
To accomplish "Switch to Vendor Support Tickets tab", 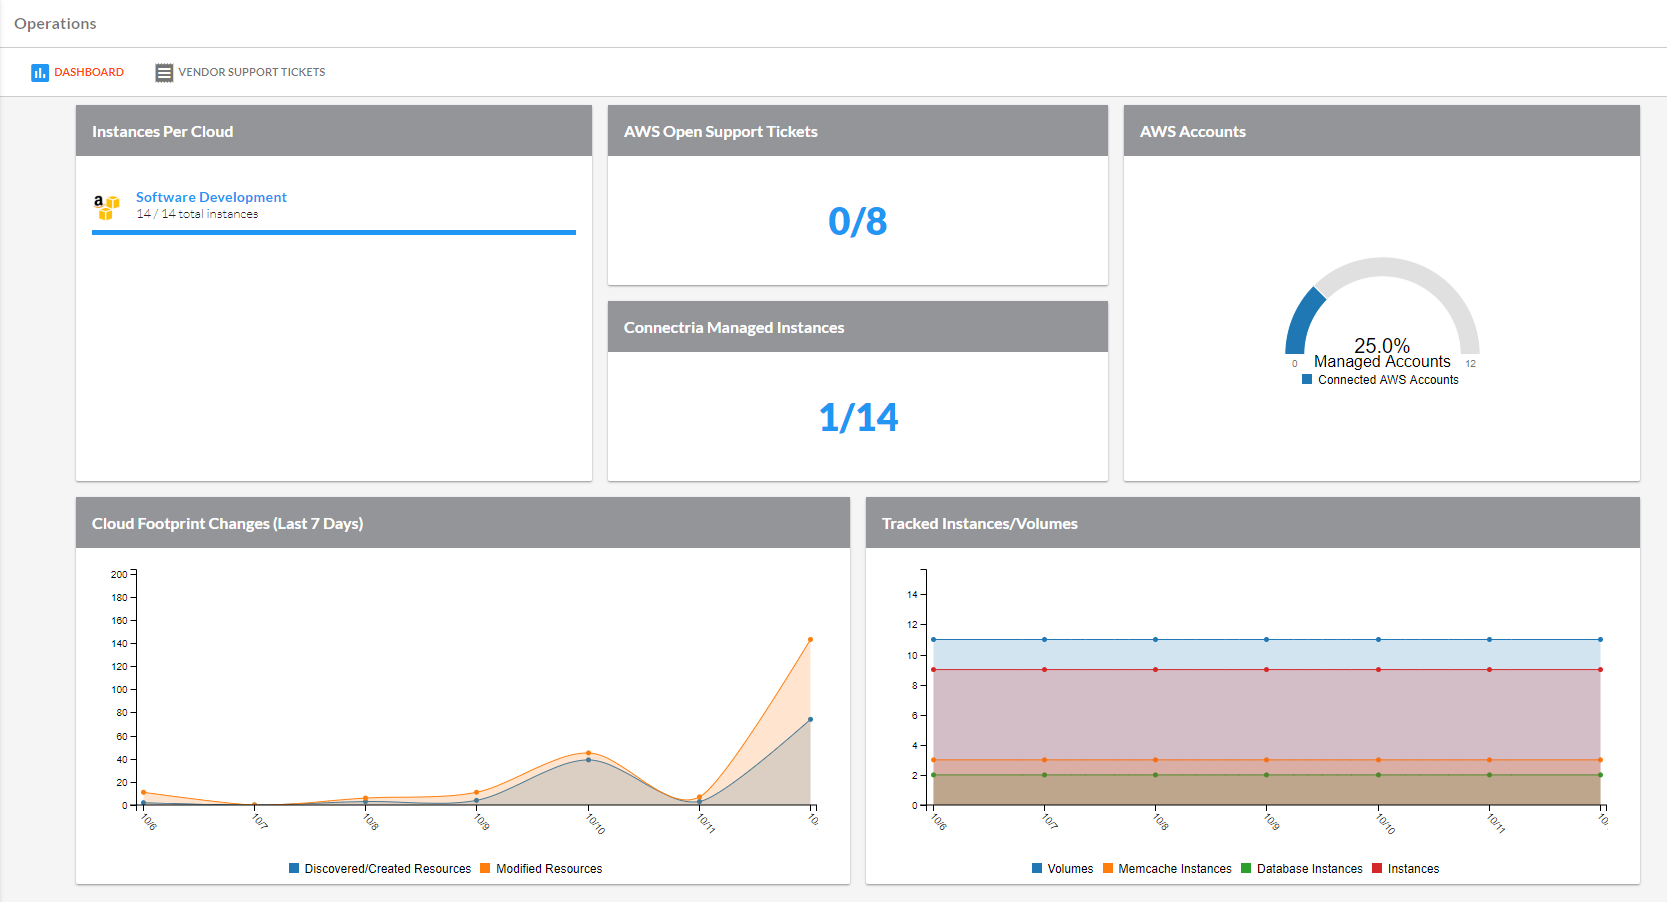I will [x=240, y=72].
